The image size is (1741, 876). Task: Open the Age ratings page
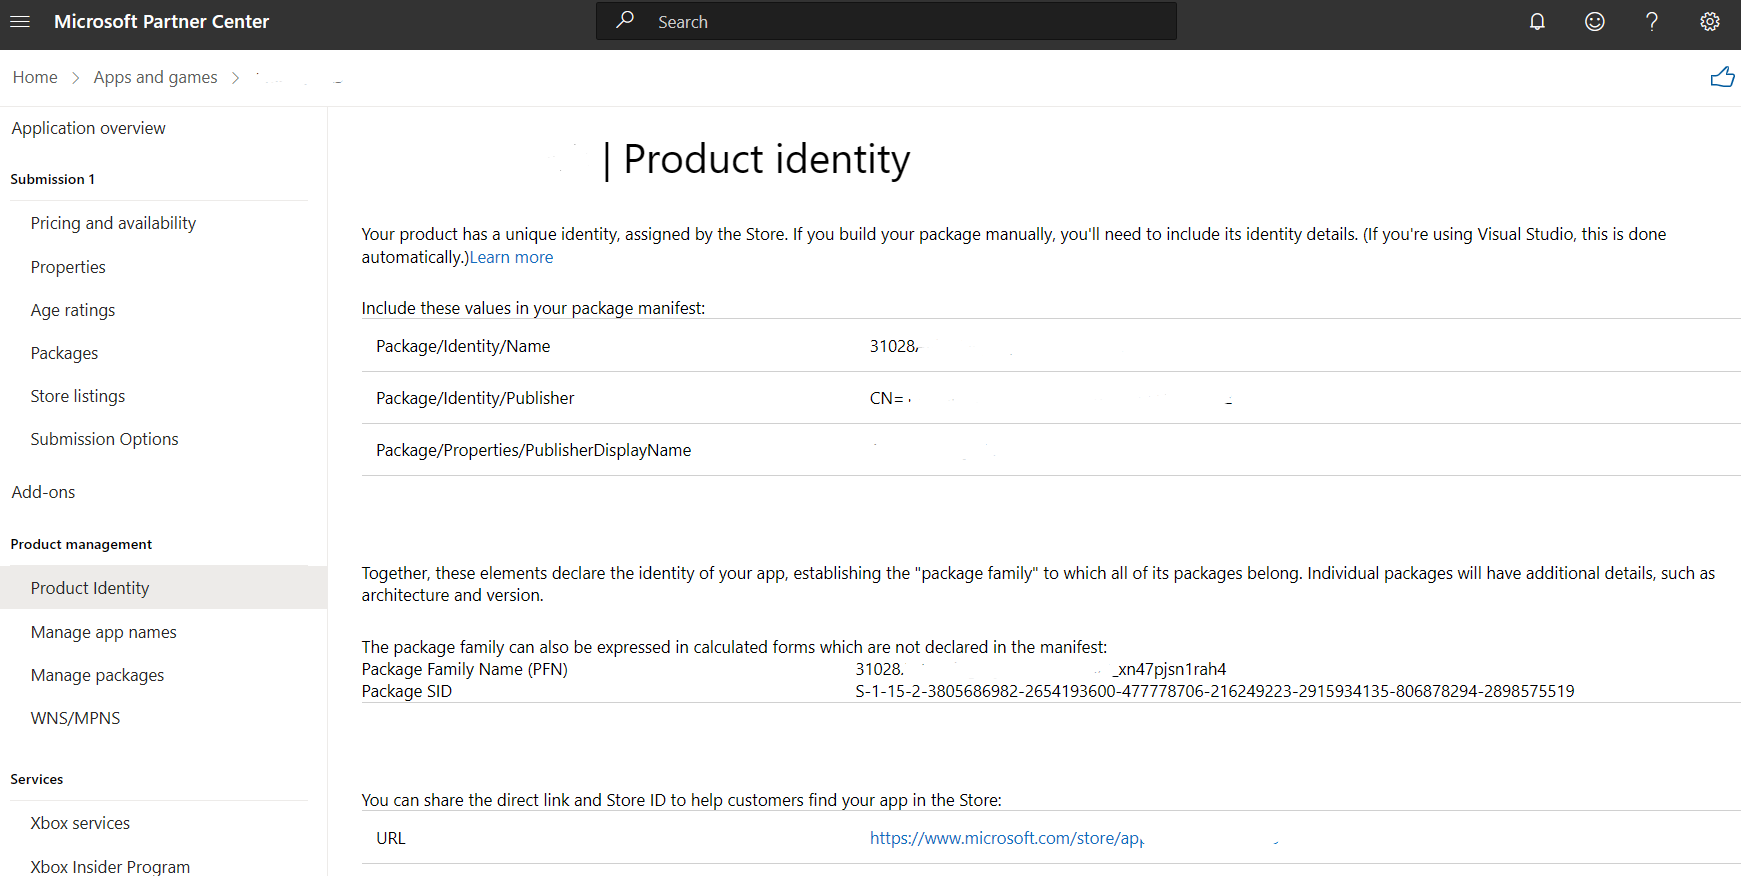[x=73, y=310]
